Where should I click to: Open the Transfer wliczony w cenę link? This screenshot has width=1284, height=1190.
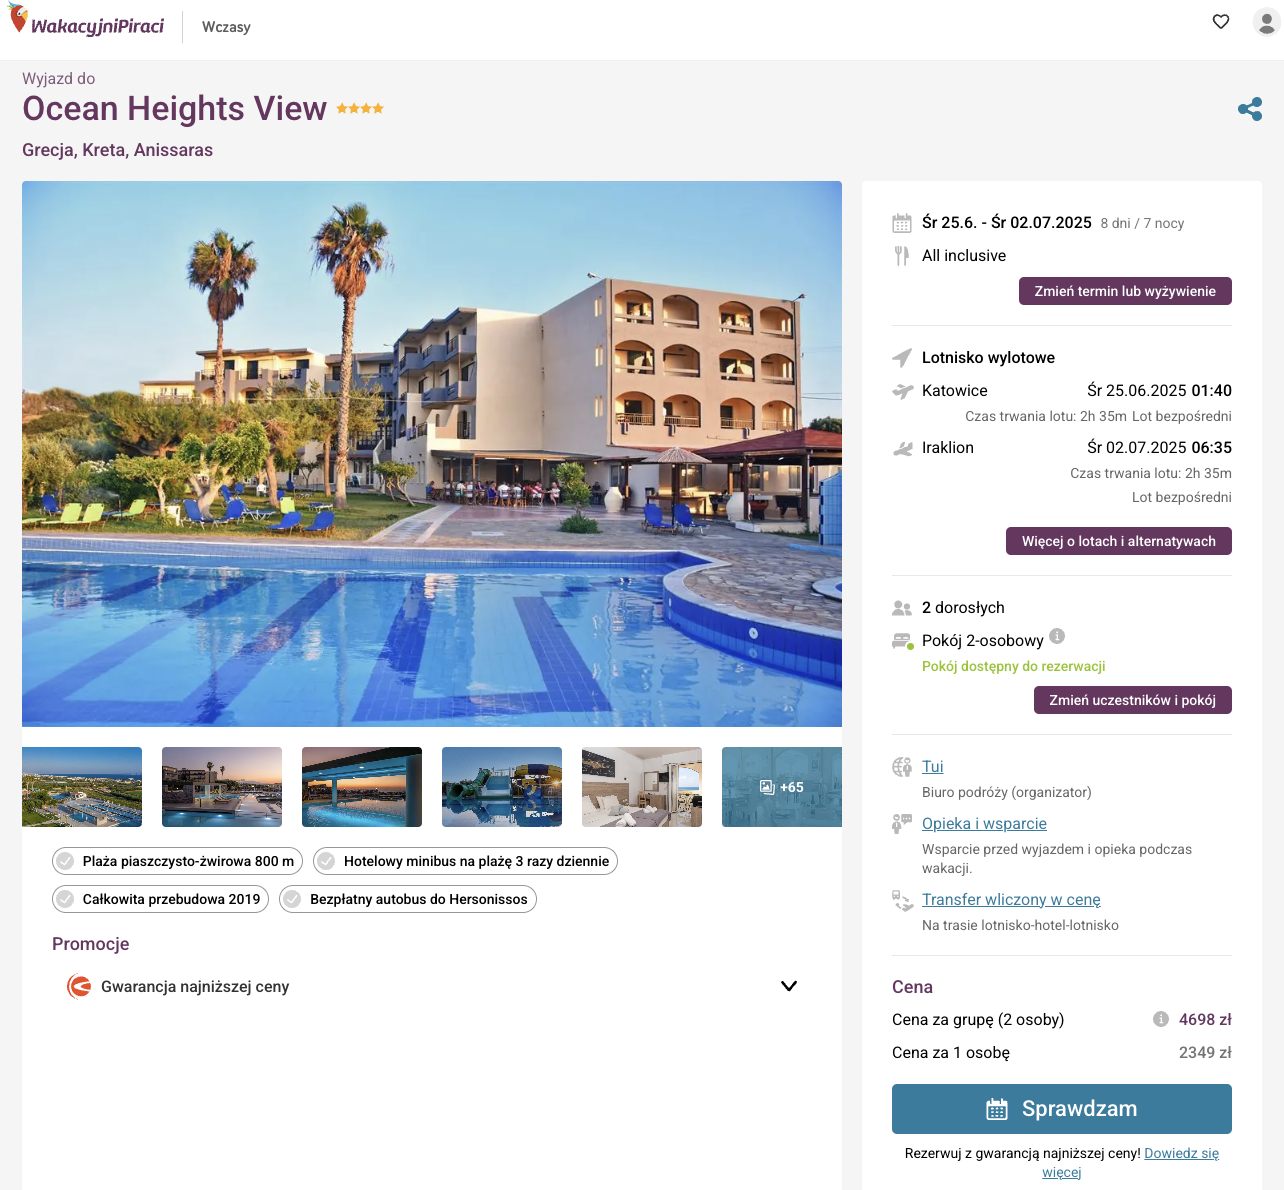(x=1011, y=900)
